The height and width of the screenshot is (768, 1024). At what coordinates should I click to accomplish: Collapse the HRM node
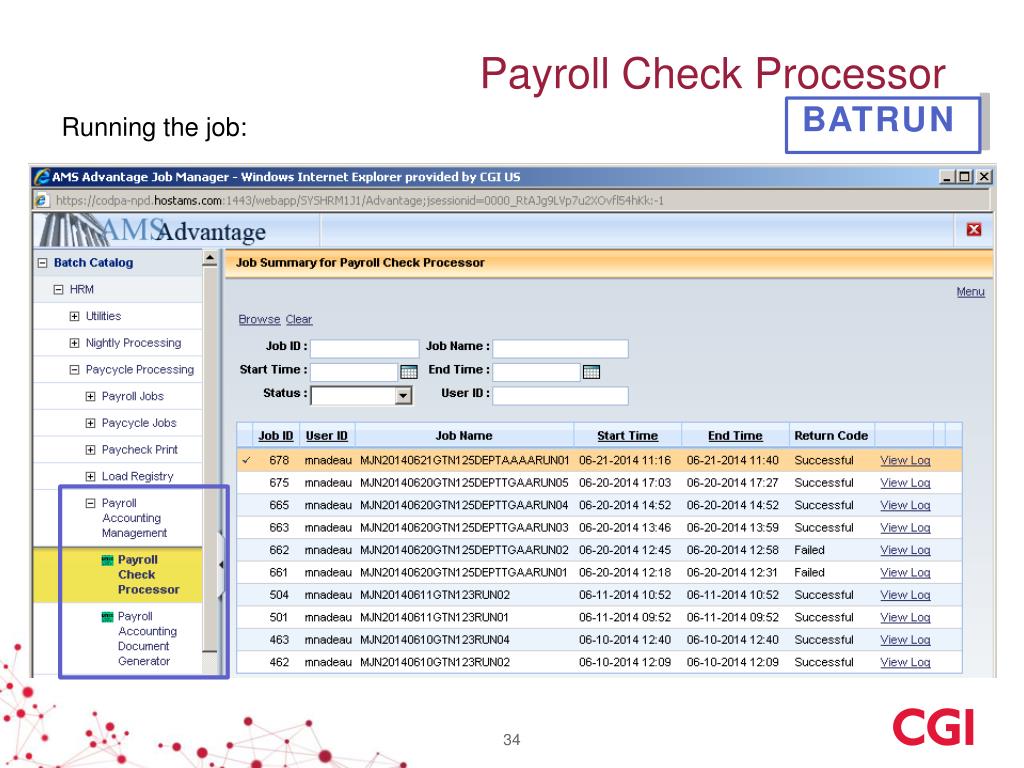tap(58, 289)
